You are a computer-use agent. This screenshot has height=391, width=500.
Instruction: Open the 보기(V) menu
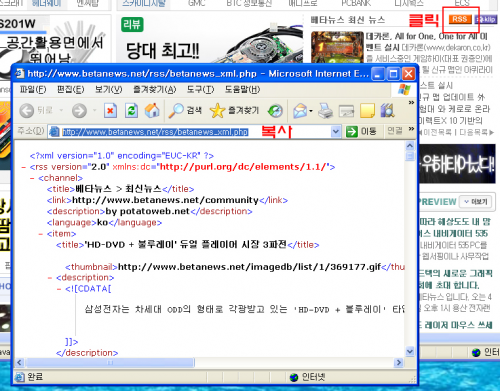pyautogui.click(x=109, y=89)
